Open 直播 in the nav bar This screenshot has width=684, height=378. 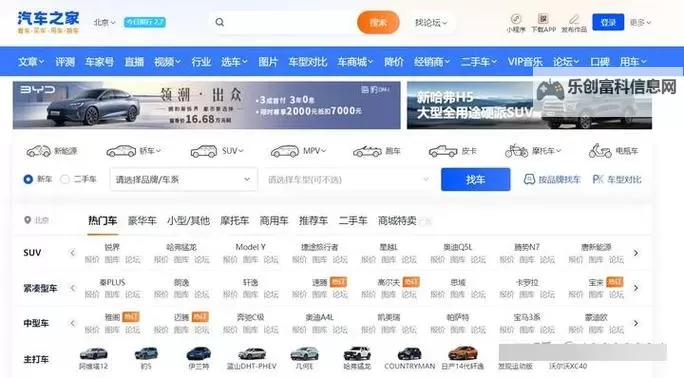(x=134, y=62)
